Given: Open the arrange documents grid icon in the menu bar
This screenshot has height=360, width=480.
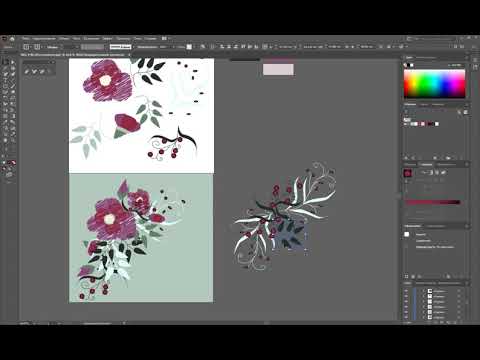Looking at the screenshot, I should point(164,39).
